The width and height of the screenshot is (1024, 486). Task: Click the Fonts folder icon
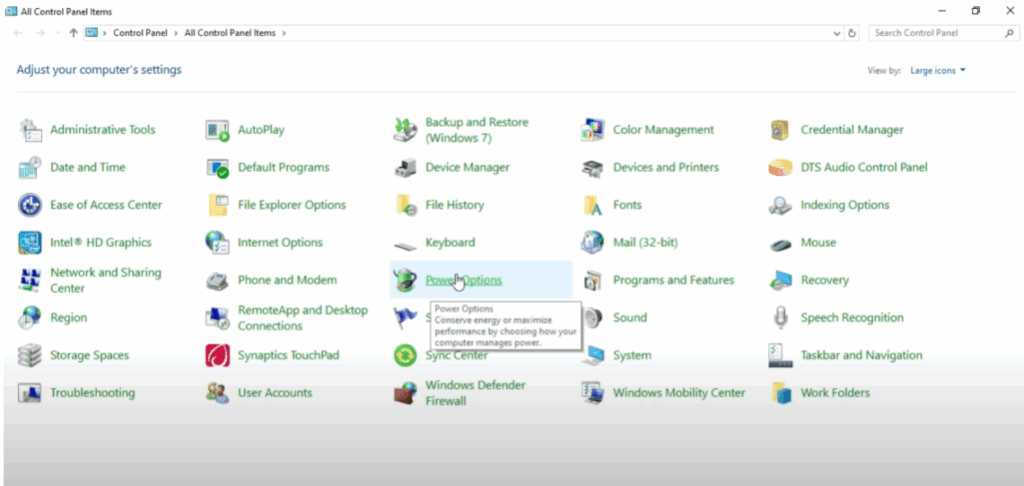click(592, 205)
